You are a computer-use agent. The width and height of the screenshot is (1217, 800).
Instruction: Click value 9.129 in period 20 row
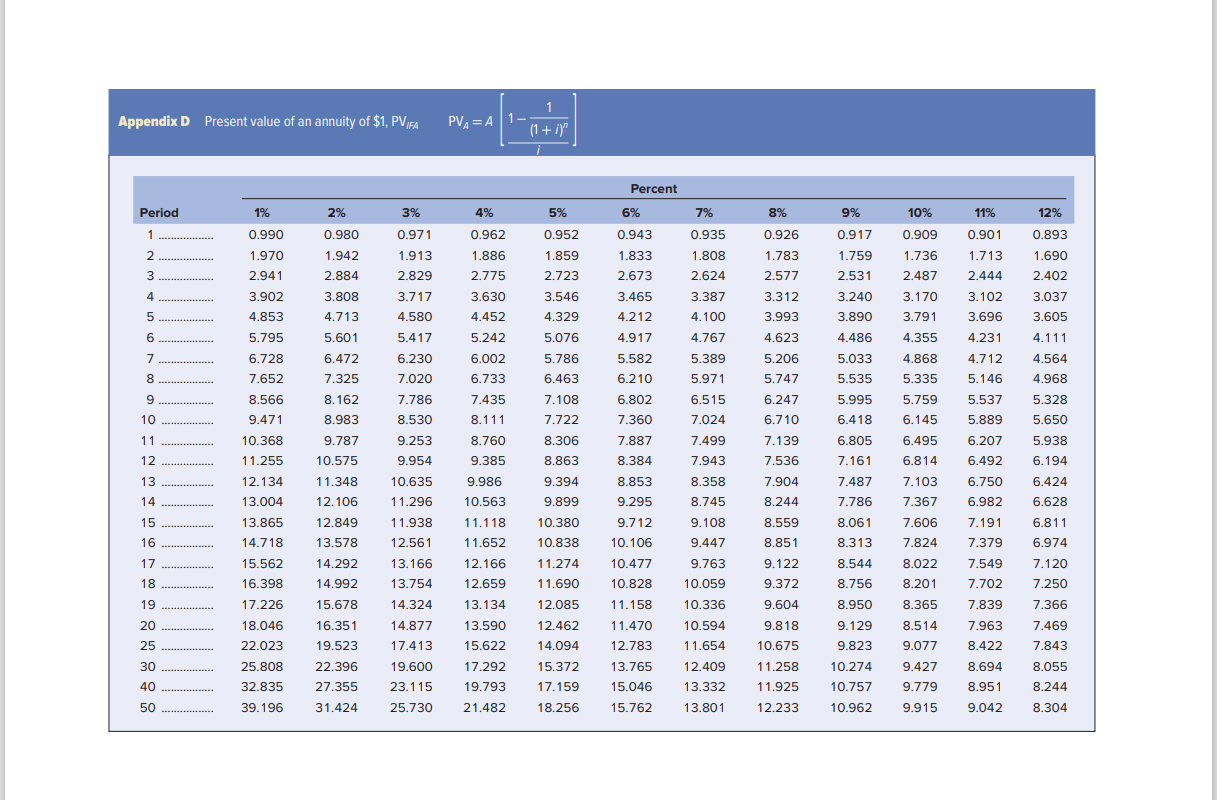pos(854,625)
